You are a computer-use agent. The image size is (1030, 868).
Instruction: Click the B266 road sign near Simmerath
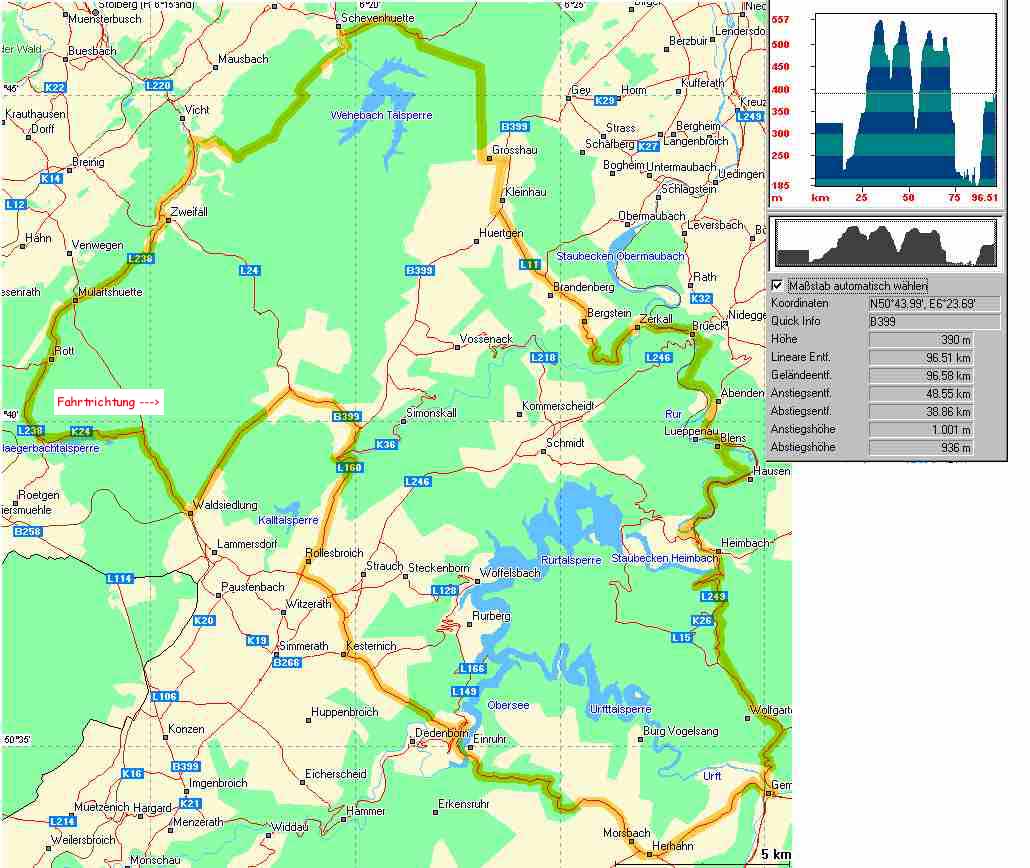point(286,662)
